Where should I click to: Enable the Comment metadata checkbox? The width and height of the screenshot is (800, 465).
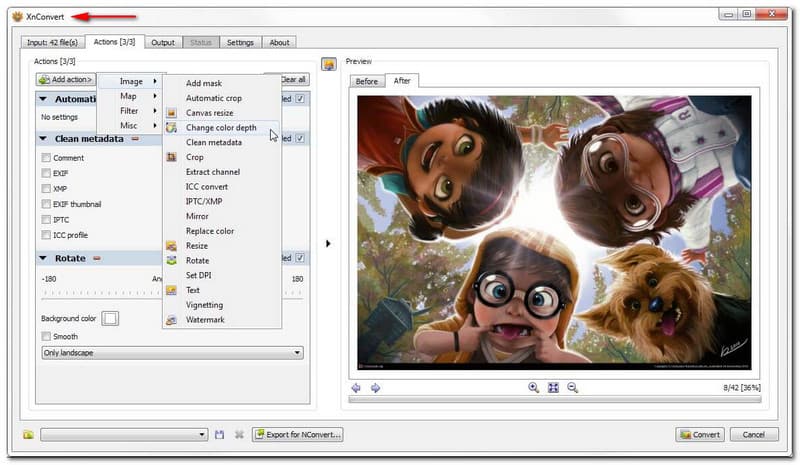pos(46,158)
